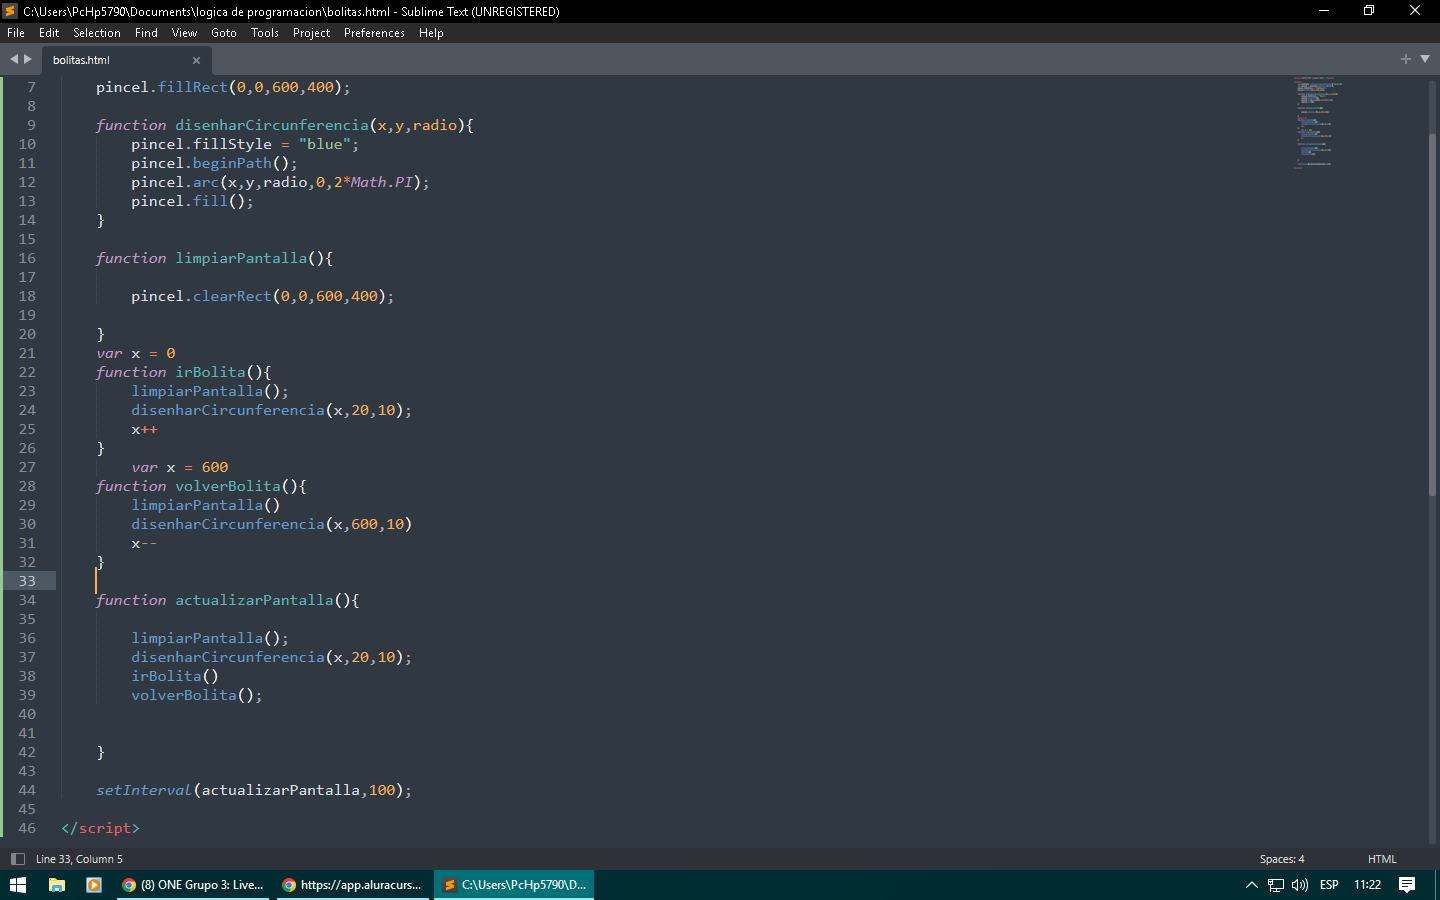Click x-- on line 31
Screen dimensions: 1440x900
pos(144,543)
